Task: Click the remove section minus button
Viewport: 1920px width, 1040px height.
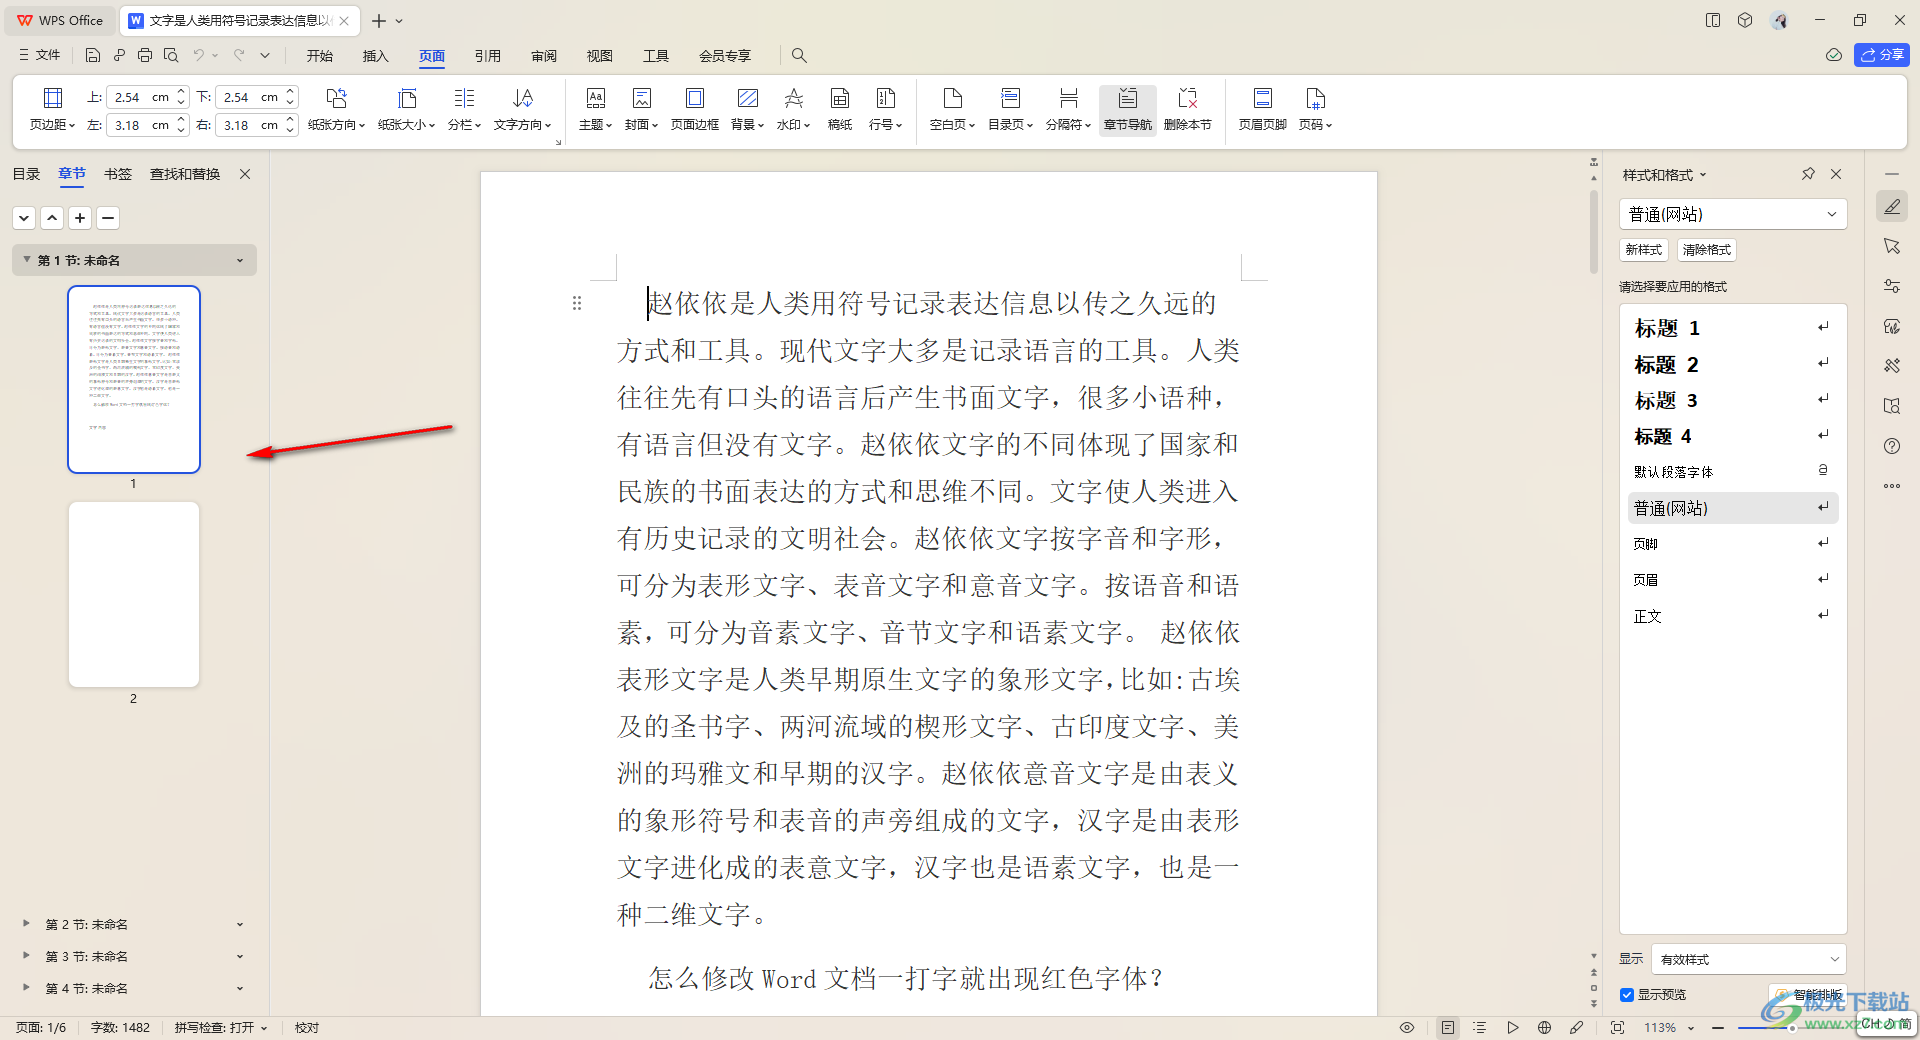Action: point(108,217)
